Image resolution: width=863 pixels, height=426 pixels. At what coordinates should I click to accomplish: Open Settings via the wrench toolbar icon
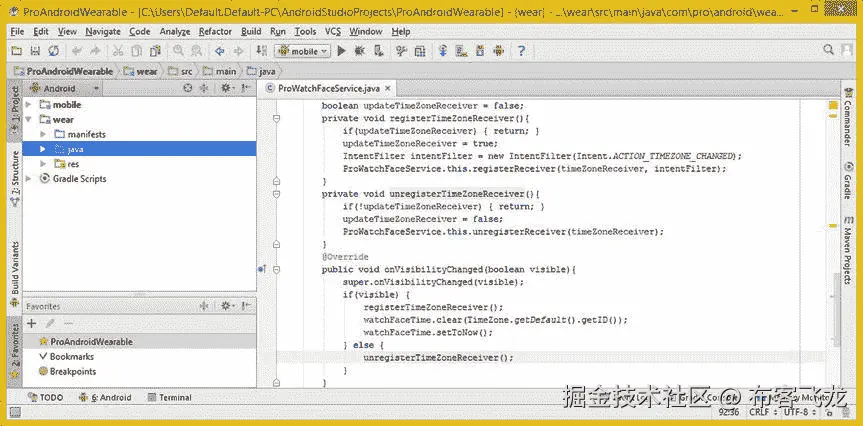[401, 51]
